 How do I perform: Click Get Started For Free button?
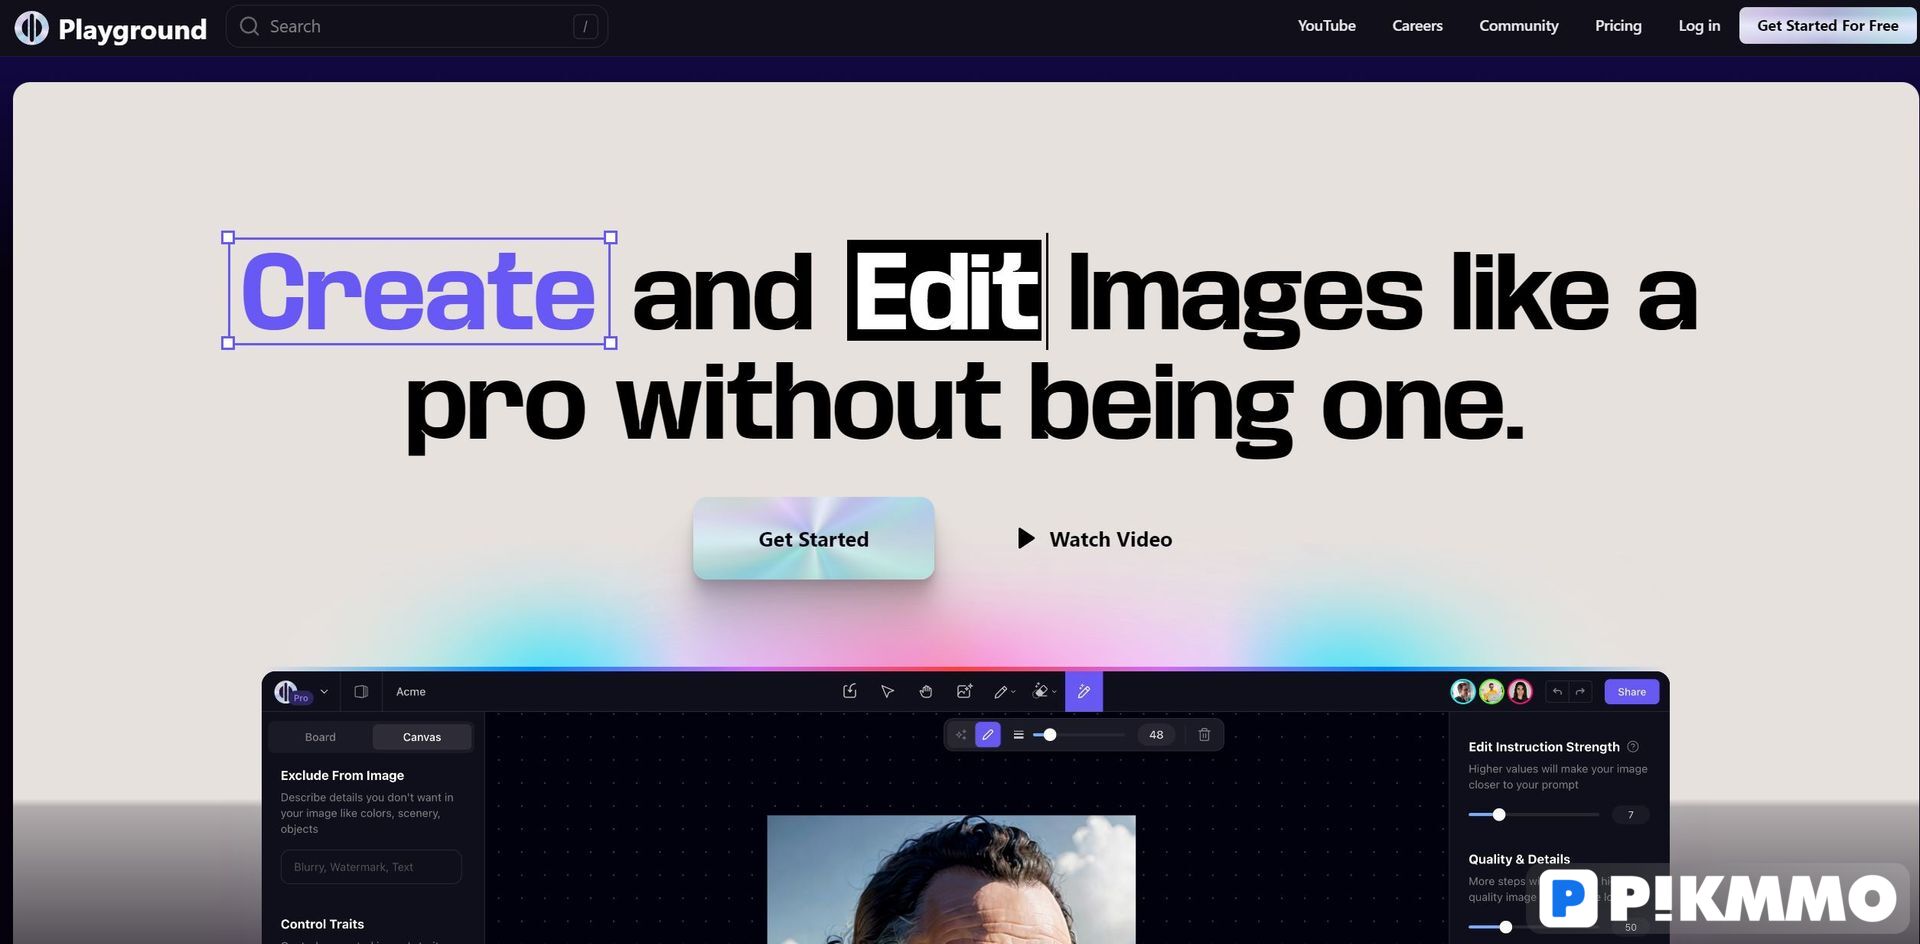[1827, 26]
